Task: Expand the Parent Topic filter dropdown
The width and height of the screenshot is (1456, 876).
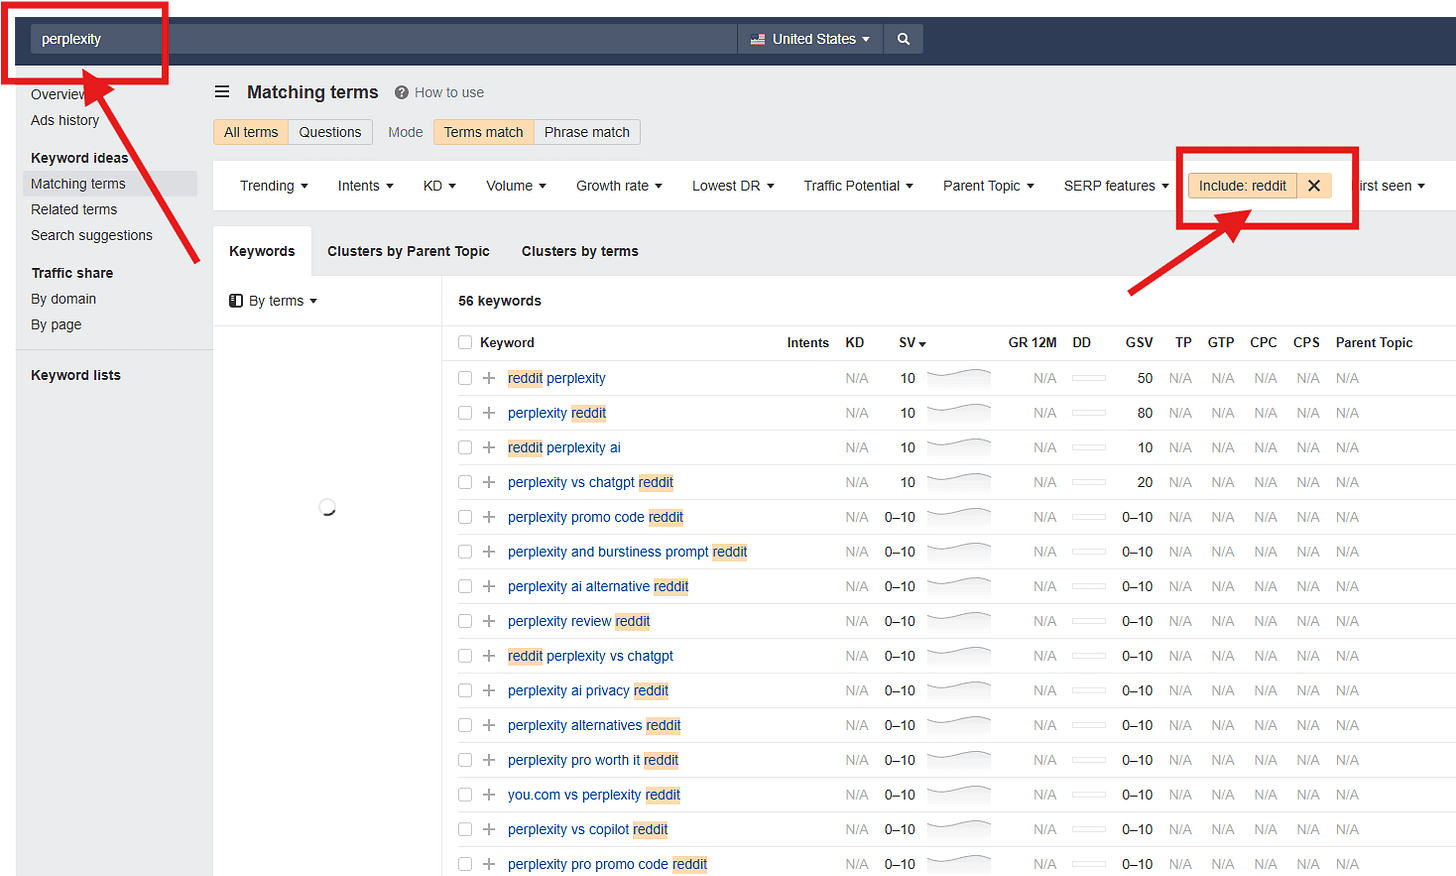Action: tap(988, 186)
